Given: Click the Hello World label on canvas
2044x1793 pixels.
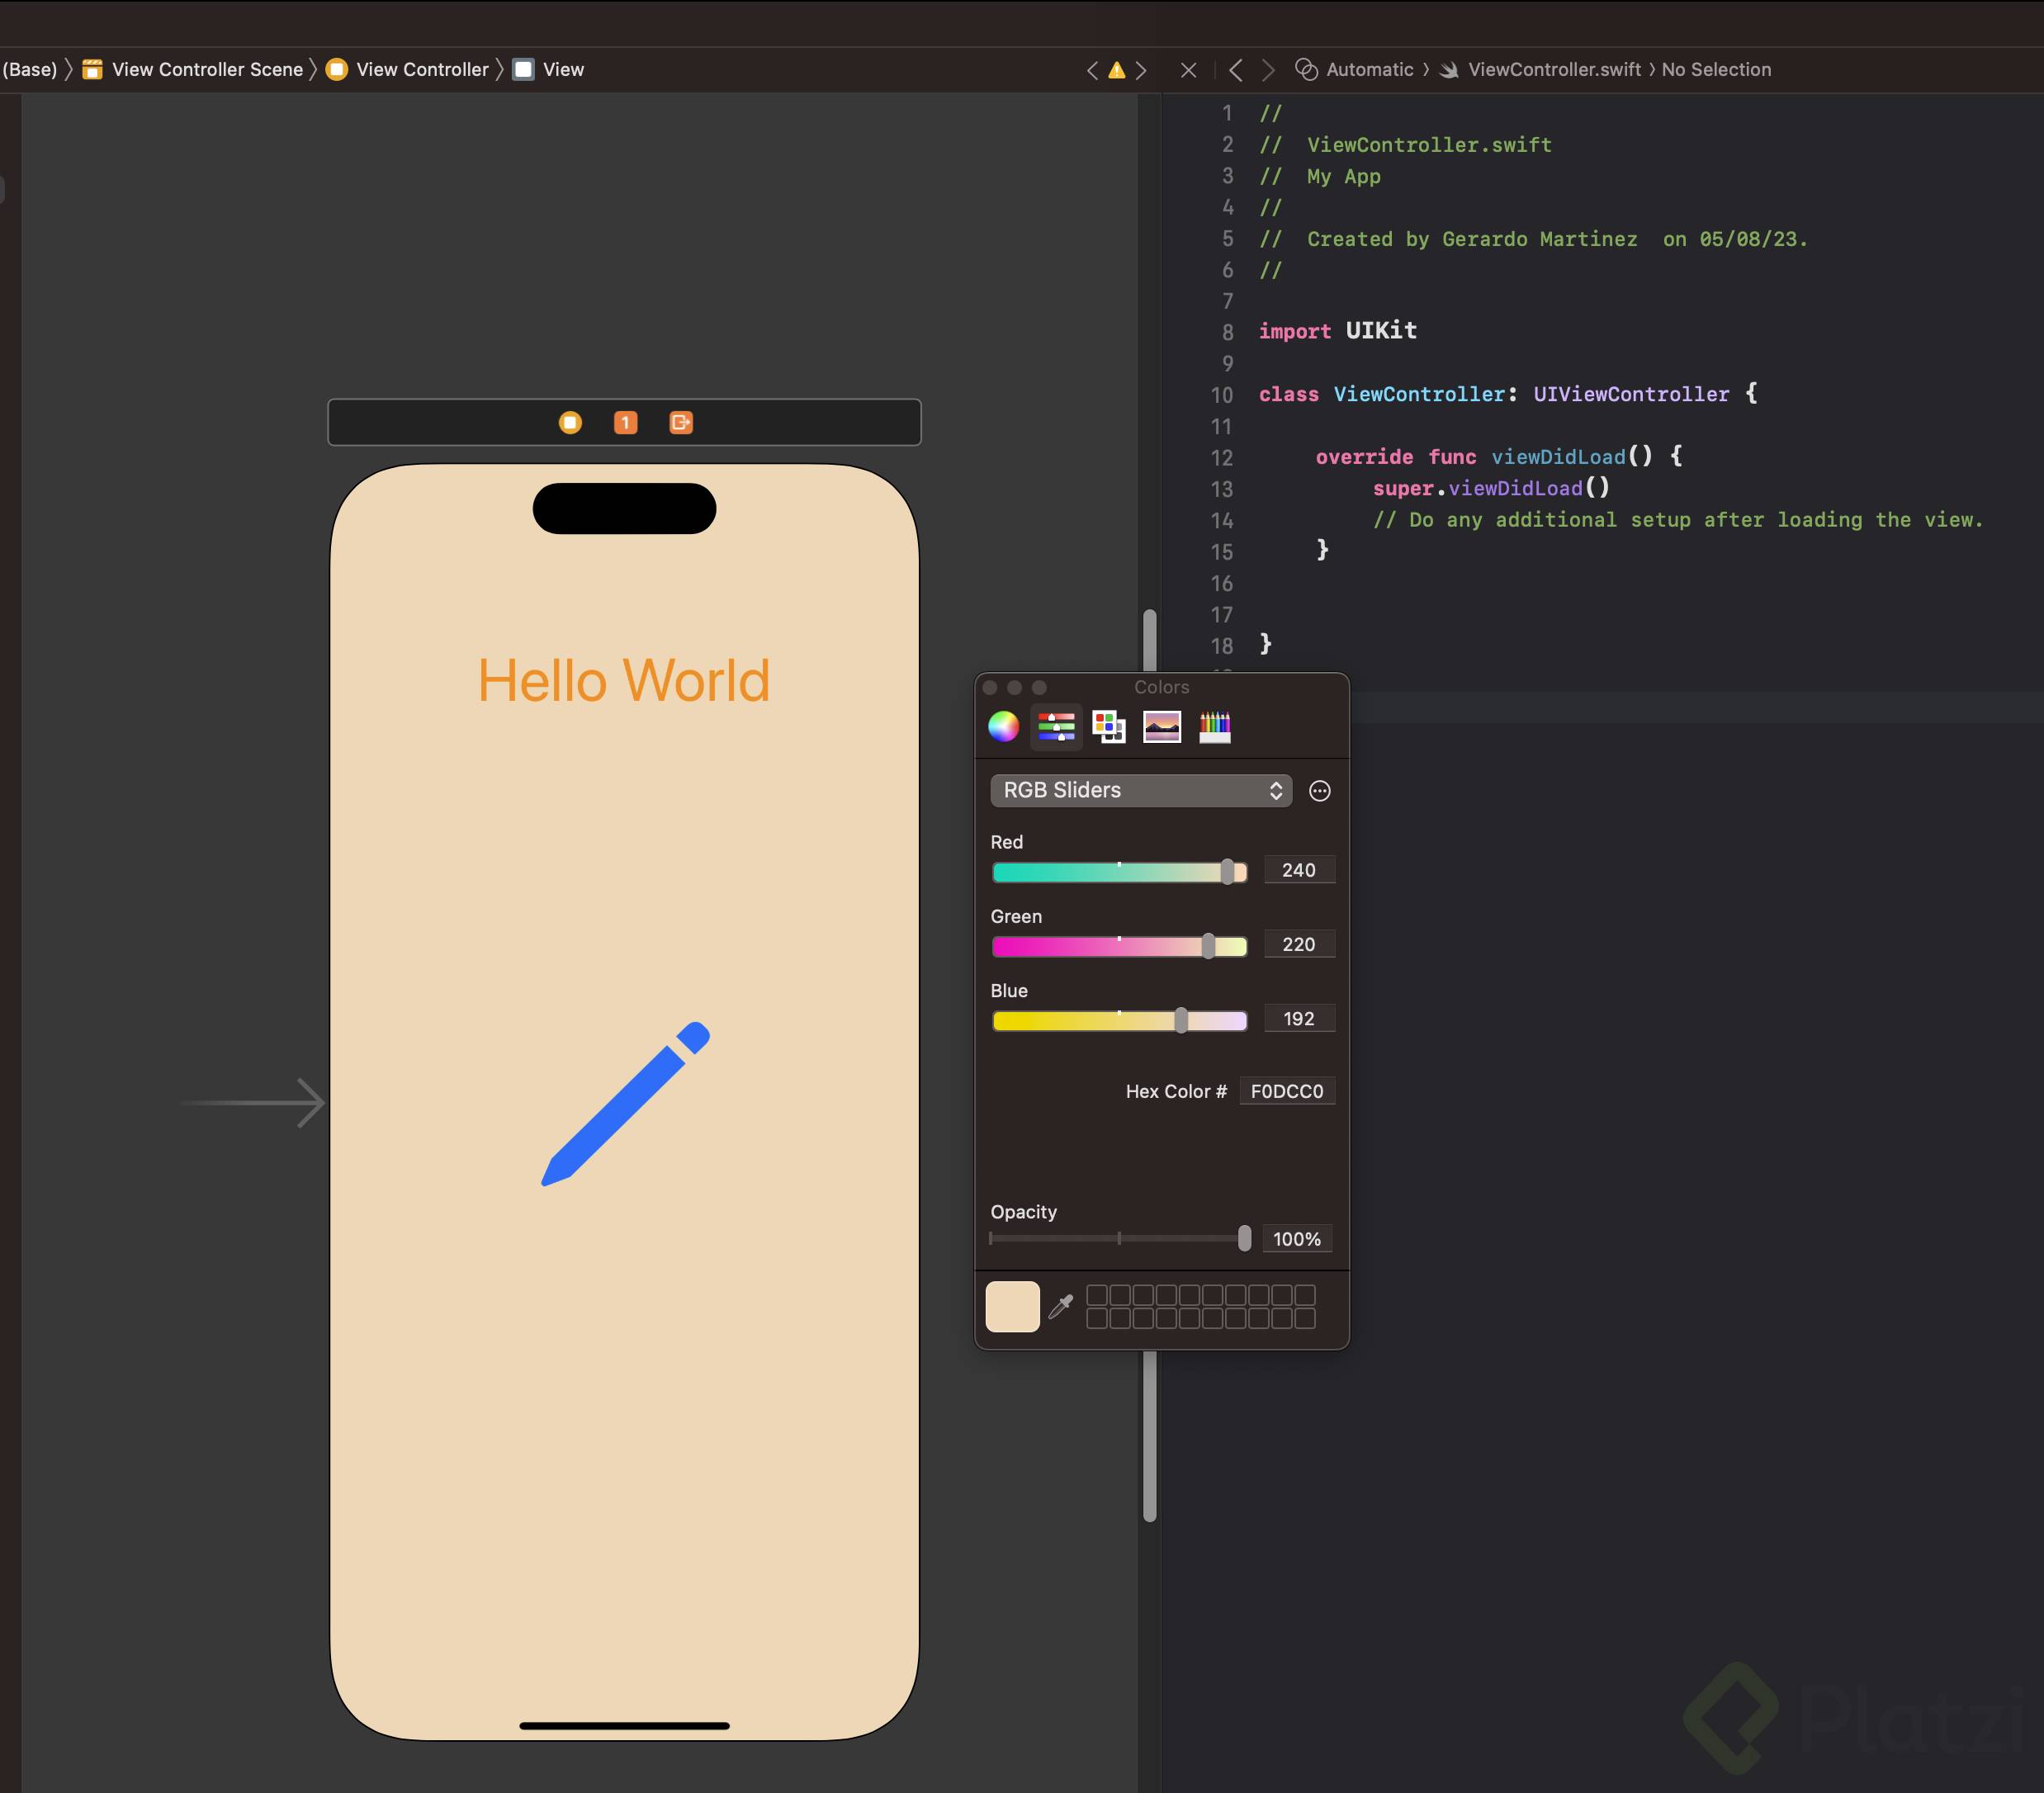Looking at the screenshot, I should click(623, 681).
